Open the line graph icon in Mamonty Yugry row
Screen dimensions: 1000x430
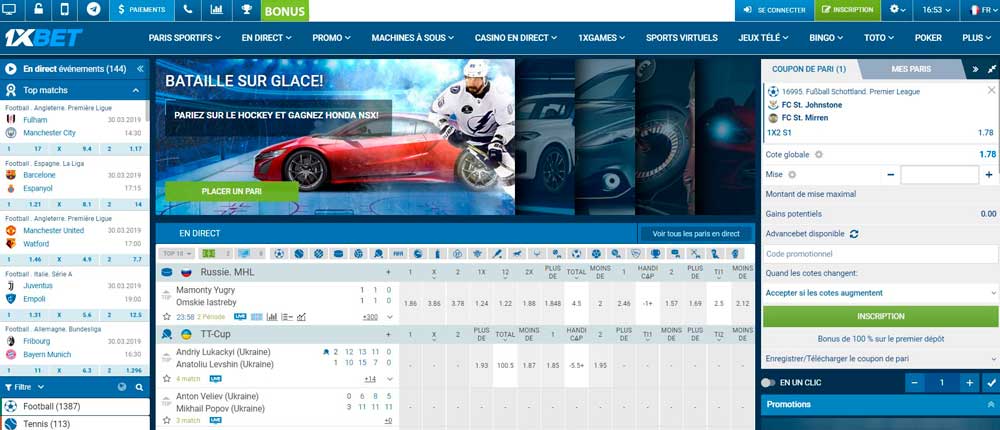pos(301,316)
